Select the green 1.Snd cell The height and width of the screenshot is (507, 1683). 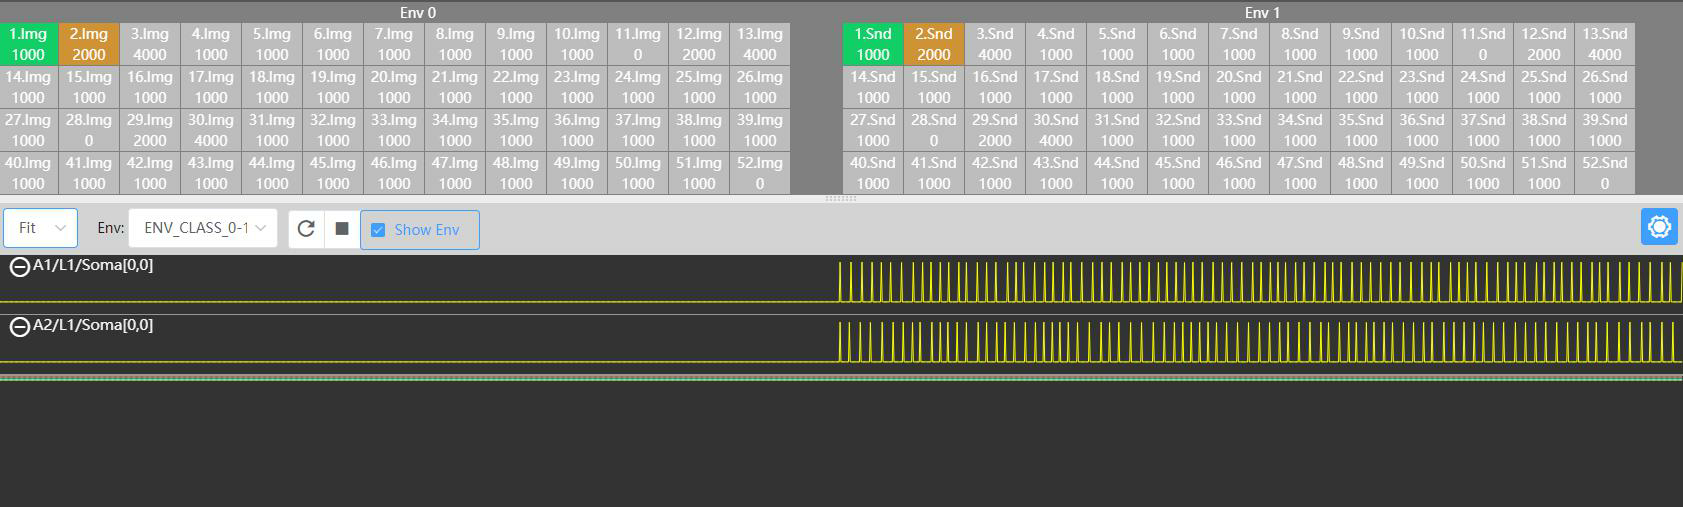(x=872, y=44)
